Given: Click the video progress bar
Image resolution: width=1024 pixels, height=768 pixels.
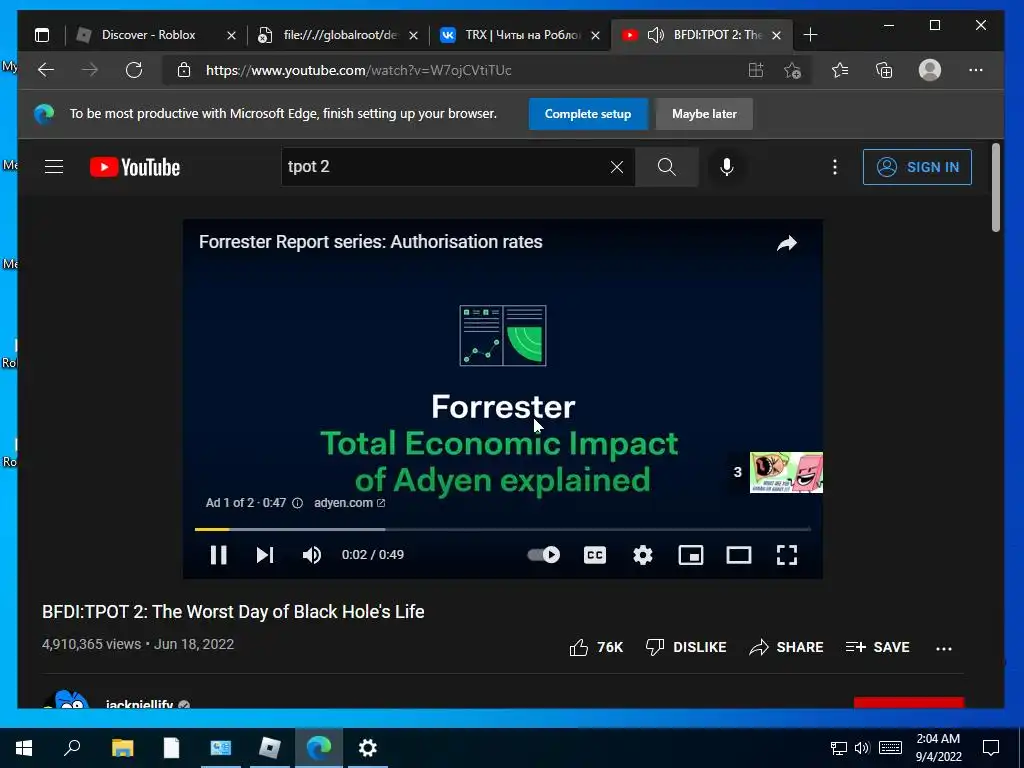Looking at the screenshot, I should tap(502, 529).
